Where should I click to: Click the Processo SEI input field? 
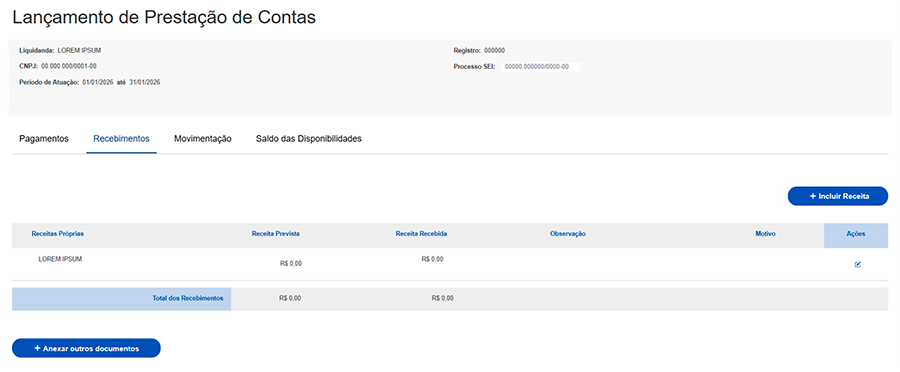[x=540, y=67]
